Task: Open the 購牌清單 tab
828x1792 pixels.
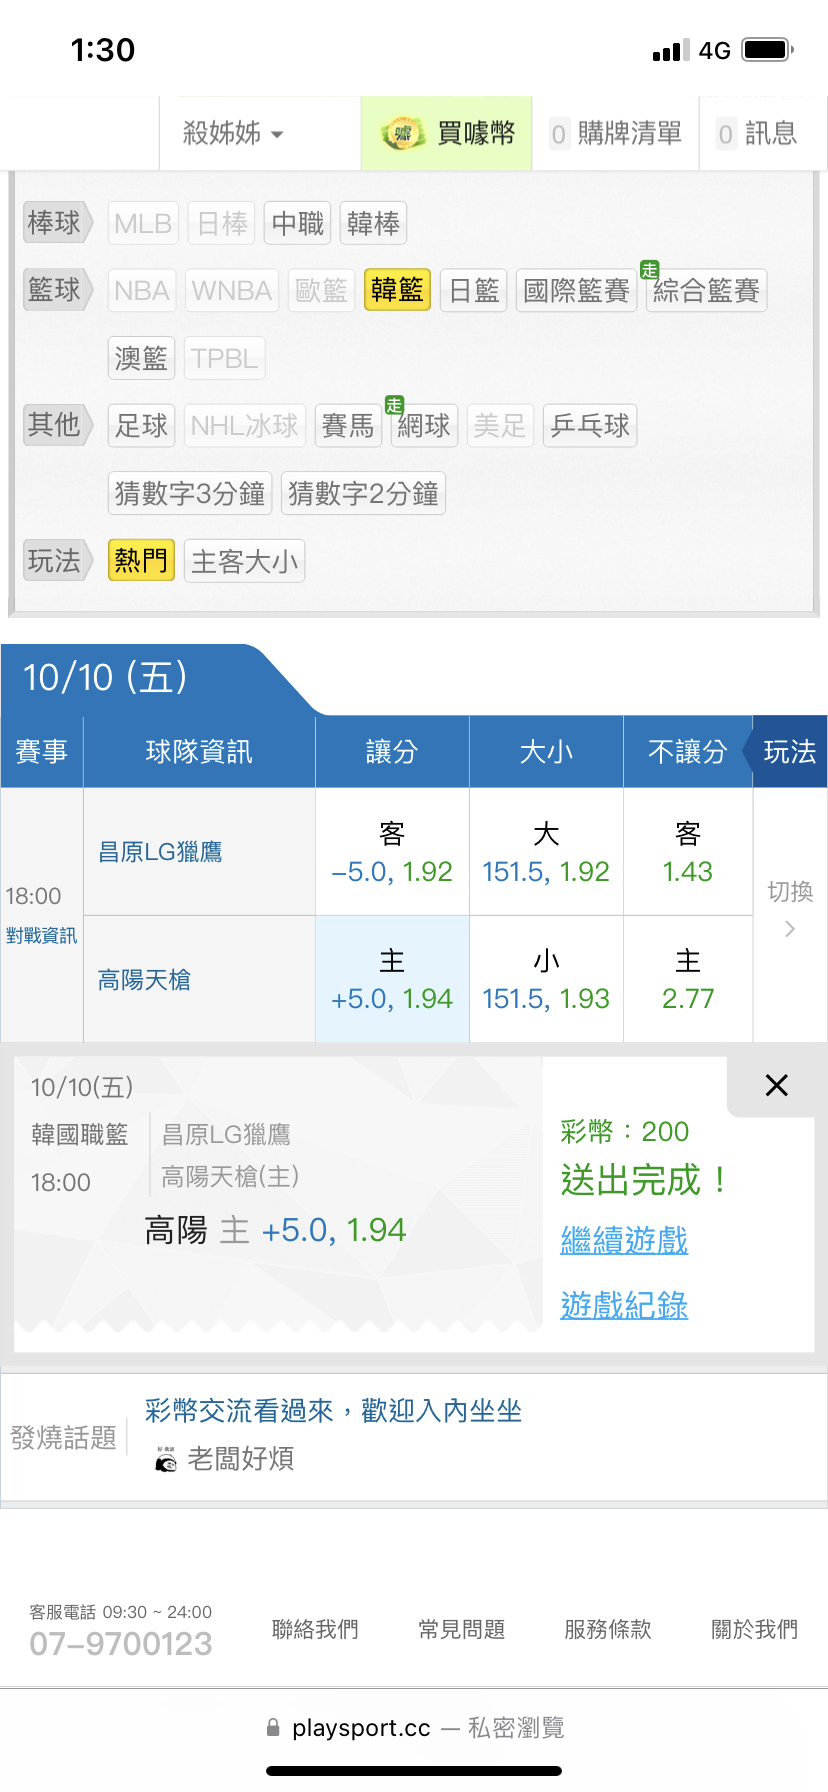Action: click(616, 133)
